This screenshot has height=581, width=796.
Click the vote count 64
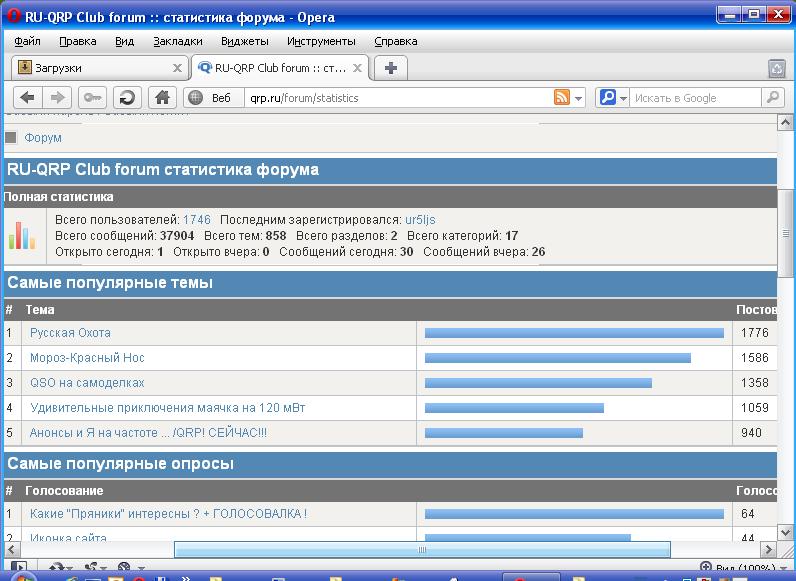tap(747, 513)
